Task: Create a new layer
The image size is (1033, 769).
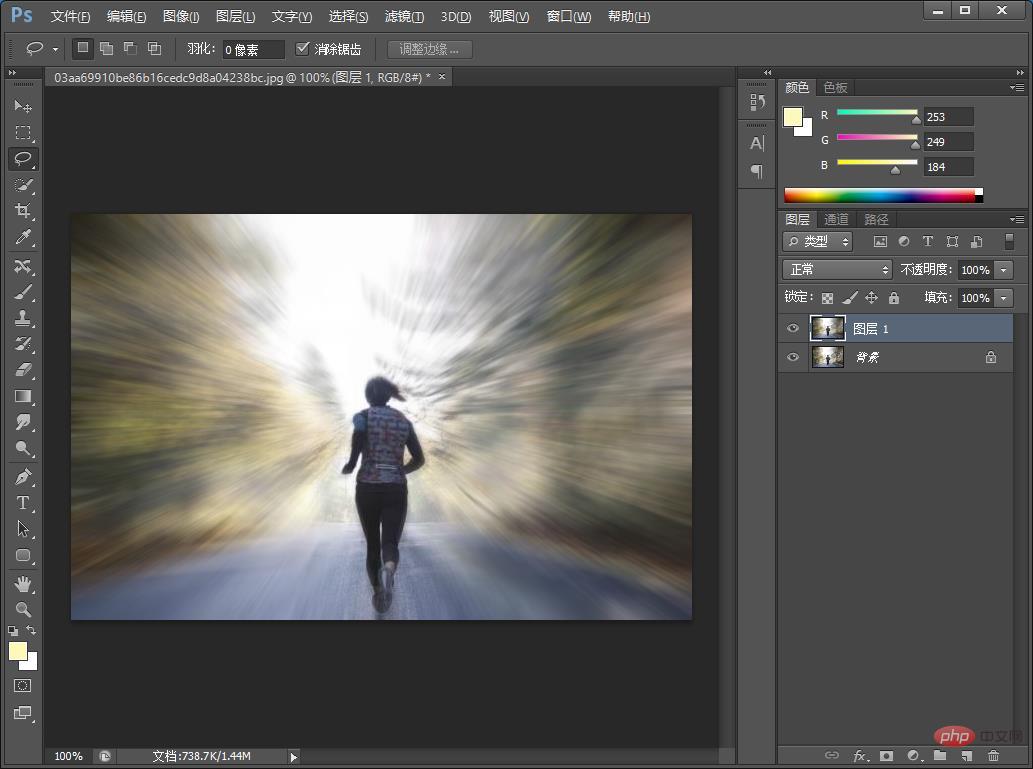Action: click(x=966, y=755)
